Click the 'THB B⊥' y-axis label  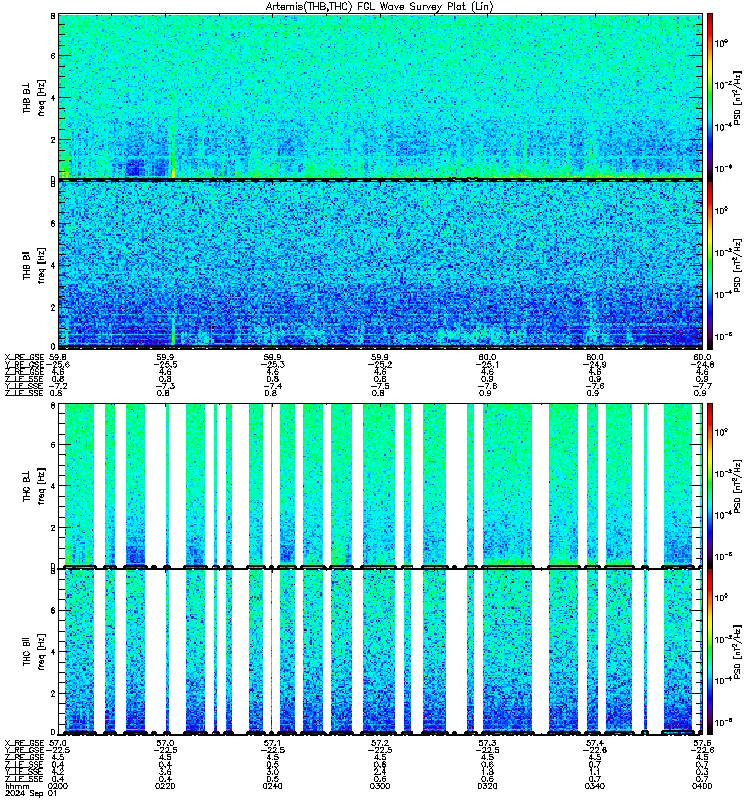(27, 97)
